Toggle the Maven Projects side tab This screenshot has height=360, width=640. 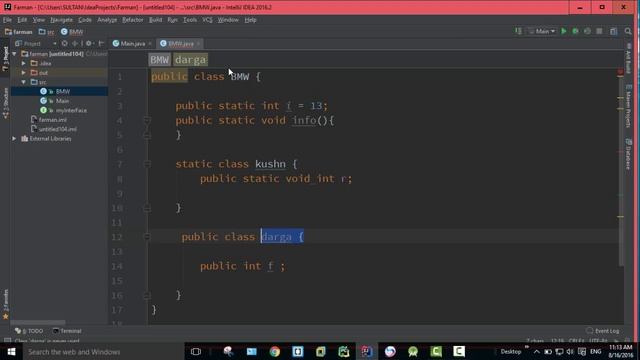pos(629,106)
